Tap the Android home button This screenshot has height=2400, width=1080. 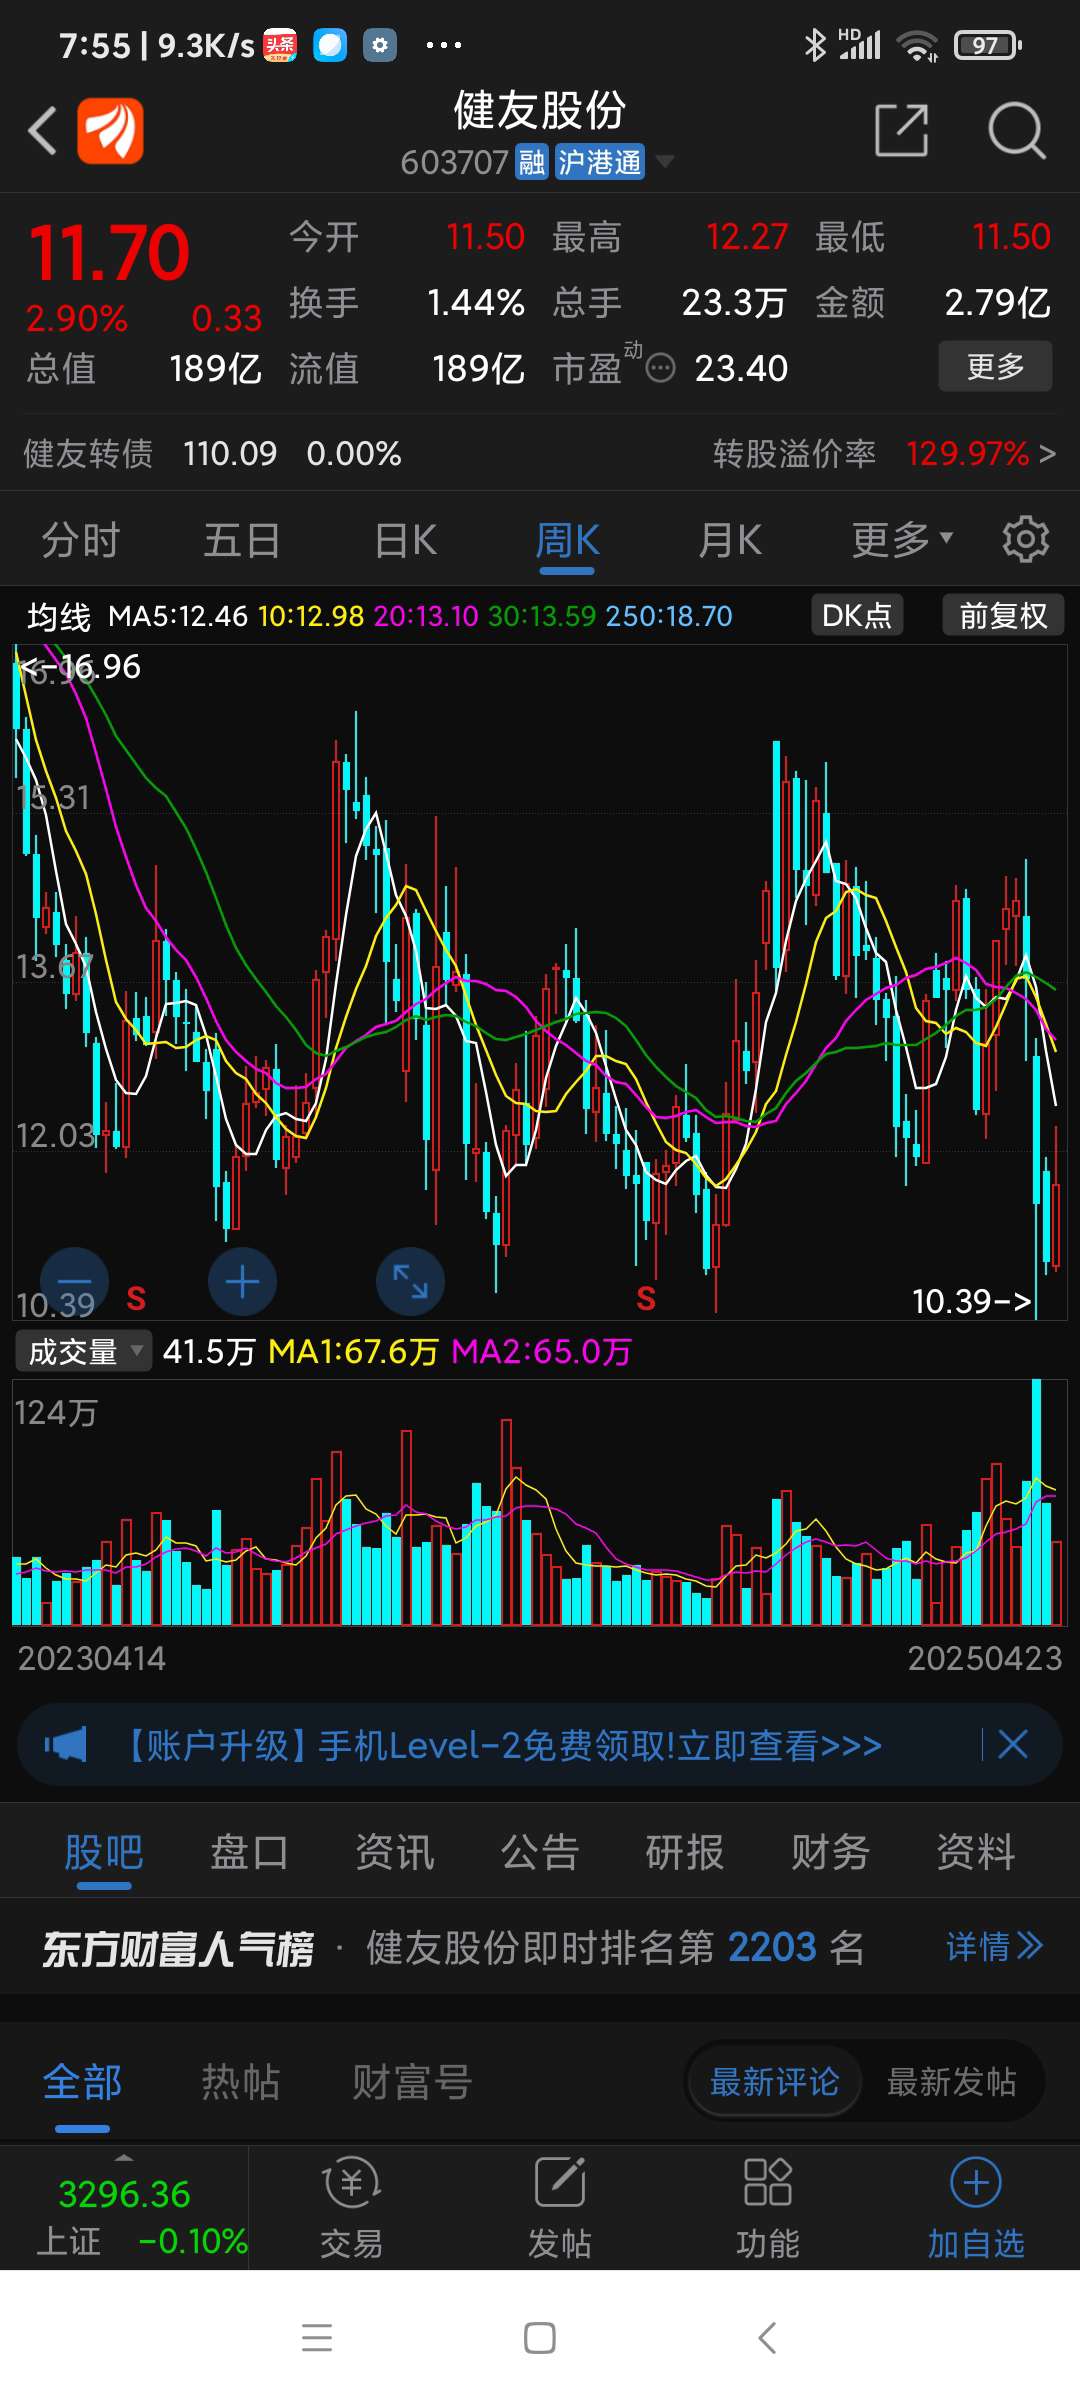coord(540,2338)
